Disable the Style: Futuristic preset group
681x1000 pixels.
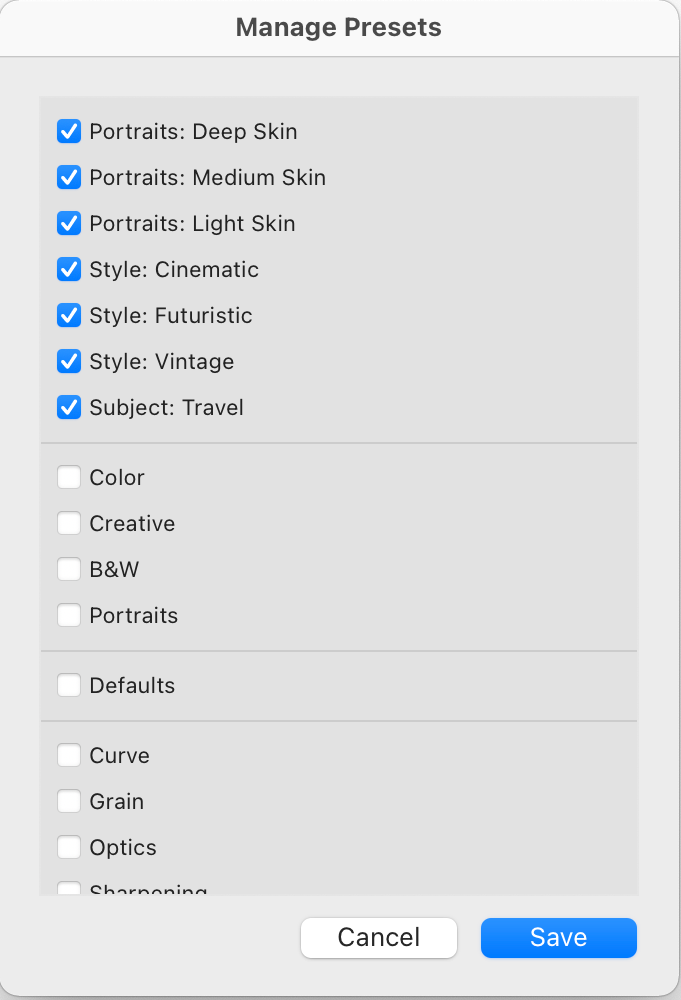tap(69, 315)
